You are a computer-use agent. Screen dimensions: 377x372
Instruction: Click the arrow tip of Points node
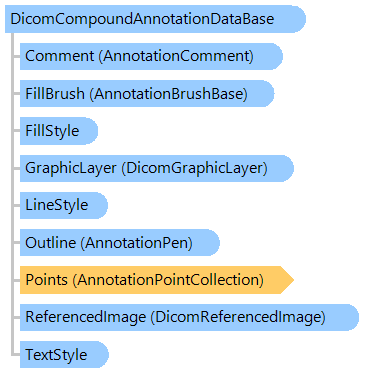(x=287, y=280)
